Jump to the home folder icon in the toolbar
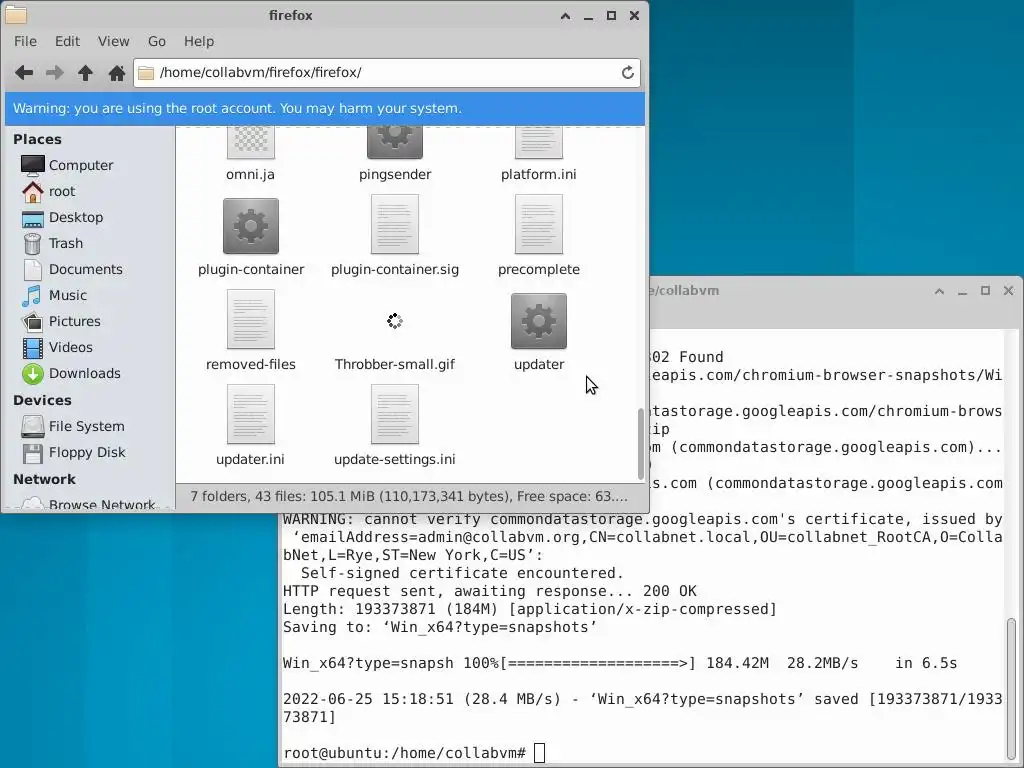 click(116, 72)
